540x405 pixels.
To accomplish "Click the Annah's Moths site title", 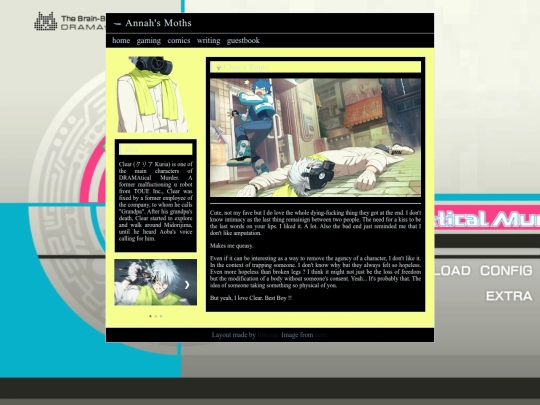I will [x=158, y=23].
